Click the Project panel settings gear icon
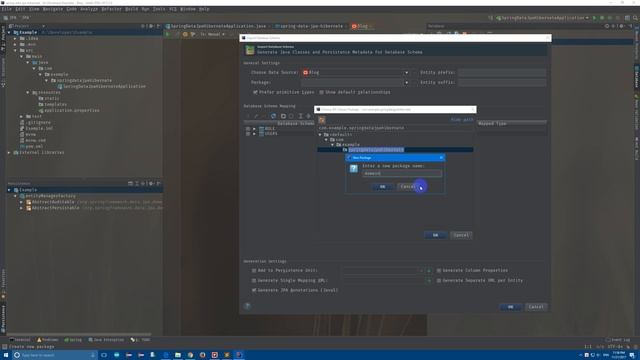The width and height of the screenshot is (640, 360). pos(151,26)
